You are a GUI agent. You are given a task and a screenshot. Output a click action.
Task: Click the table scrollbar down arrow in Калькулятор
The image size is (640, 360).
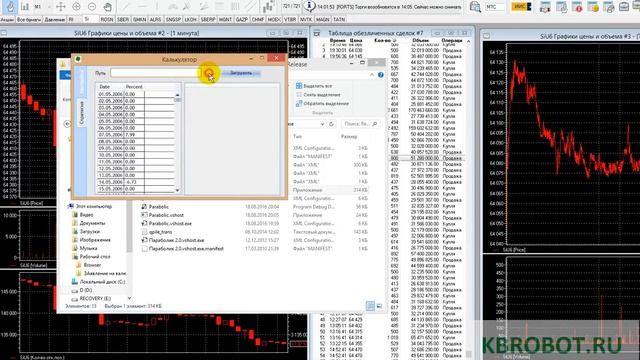click(x=178, y=190)
